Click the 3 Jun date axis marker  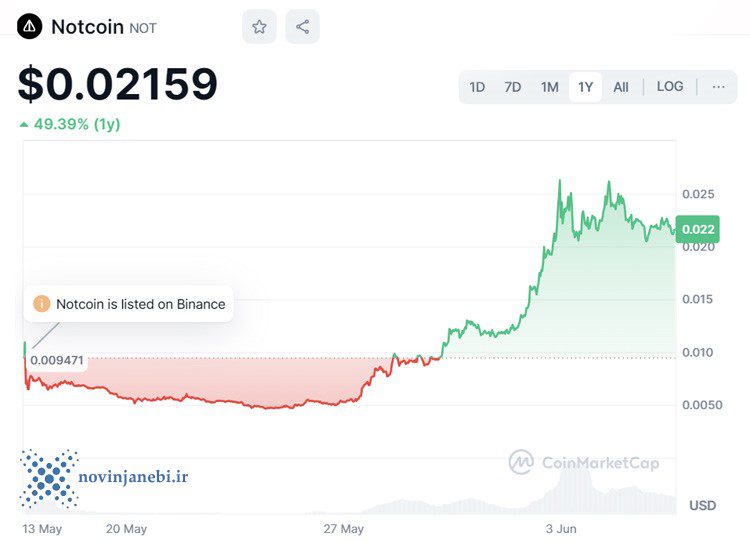click(x=561, y=529)
